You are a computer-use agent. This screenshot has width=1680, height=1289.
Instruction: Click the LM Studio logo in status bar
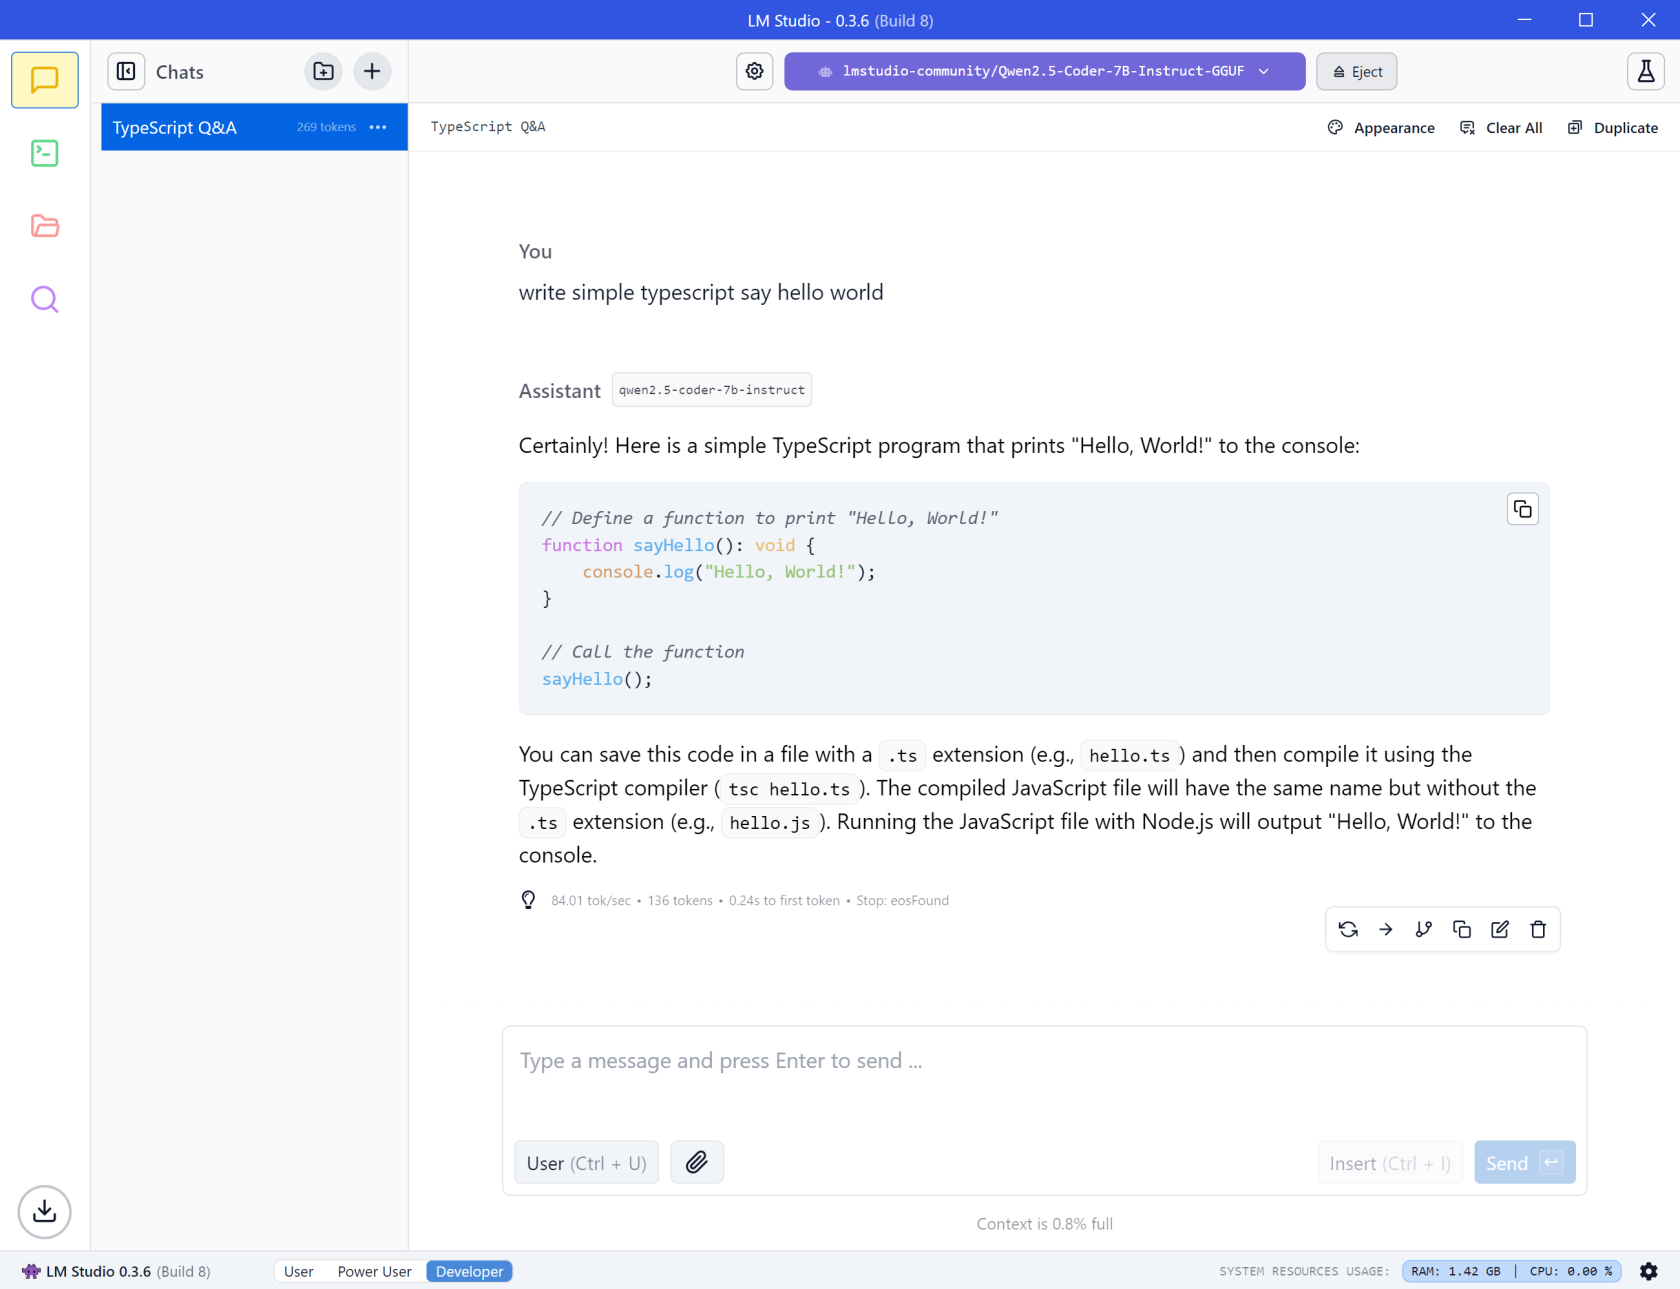[31, 1271]
